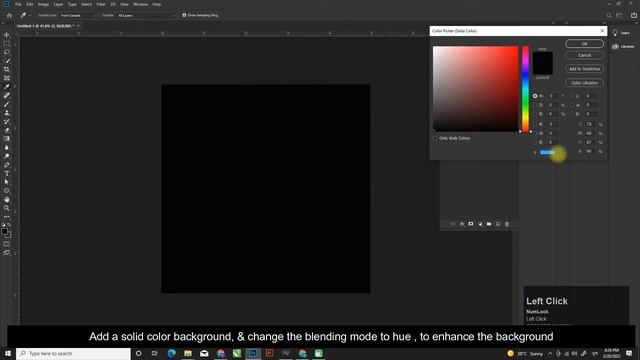Click inside the red color field gradient
640x360 pixels.
pos(476,89)
